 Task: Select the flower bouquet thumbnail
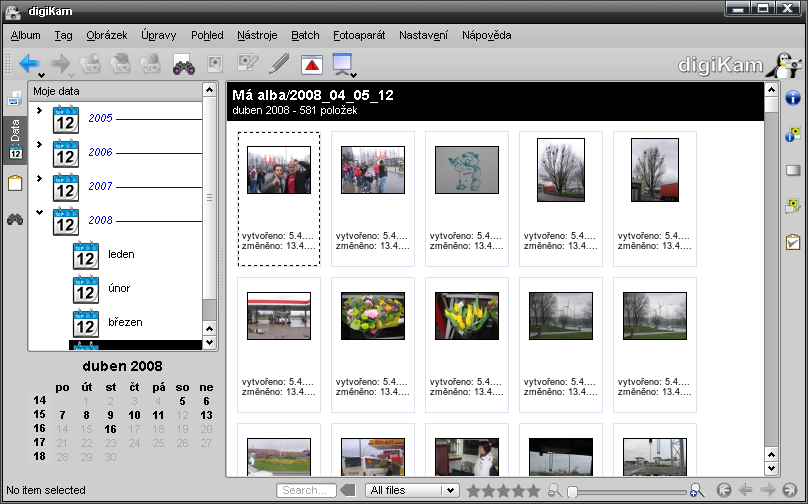click(x=373, y=316)
